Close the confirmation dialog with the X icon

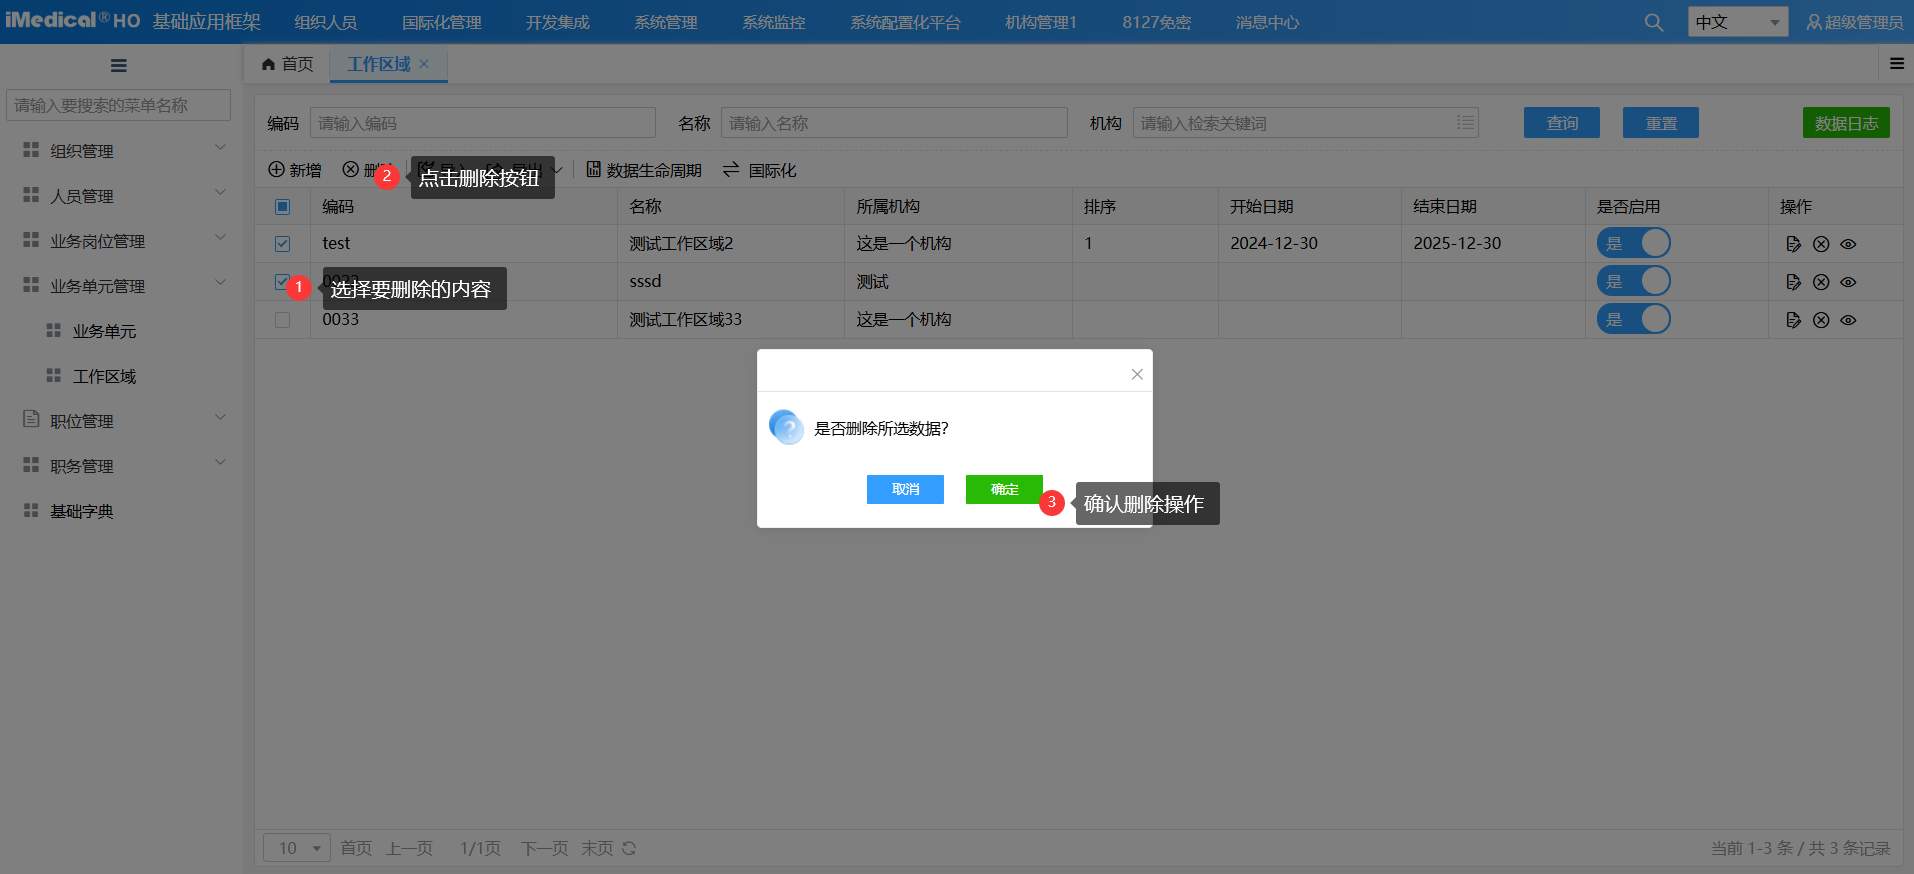pos(1137,374)
